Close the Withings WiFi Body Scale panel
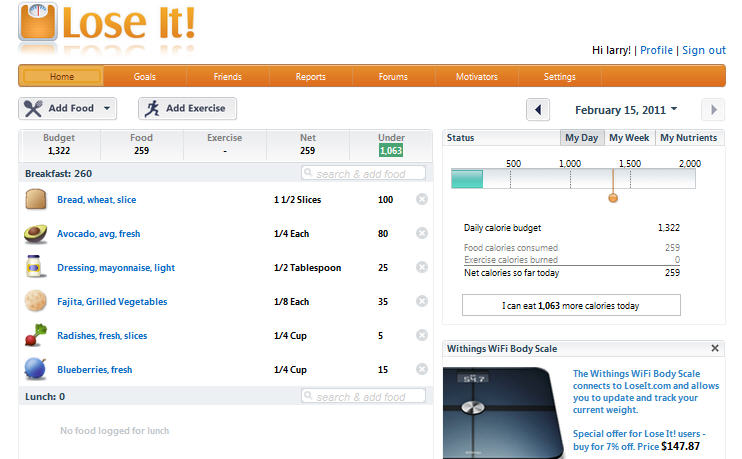 (715, 348)
